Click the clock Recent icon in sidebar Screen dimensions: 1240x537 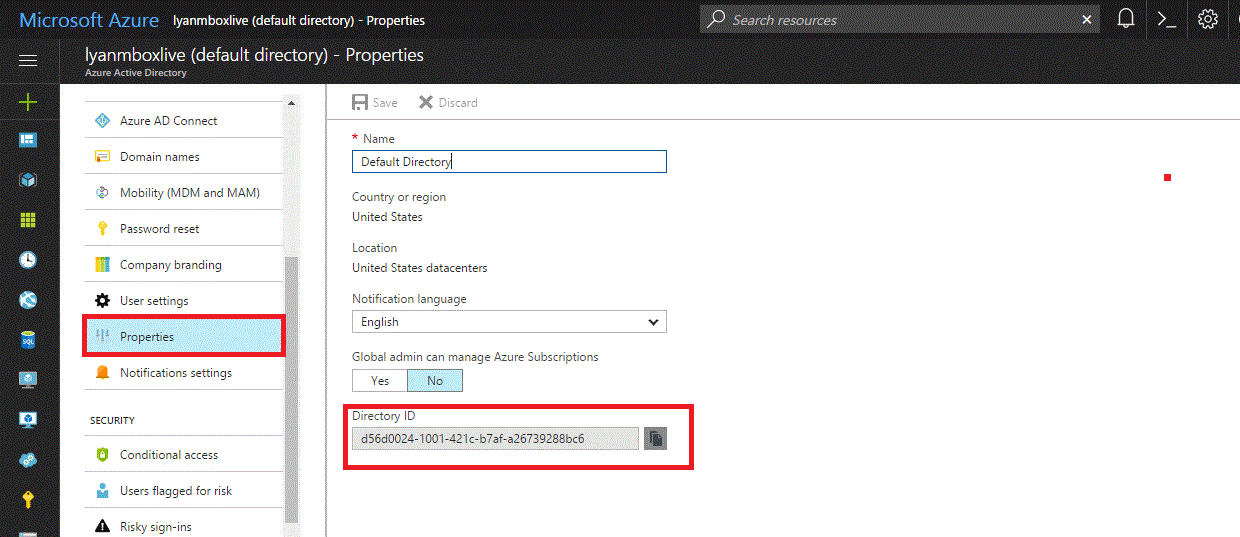tap(28, 260)
